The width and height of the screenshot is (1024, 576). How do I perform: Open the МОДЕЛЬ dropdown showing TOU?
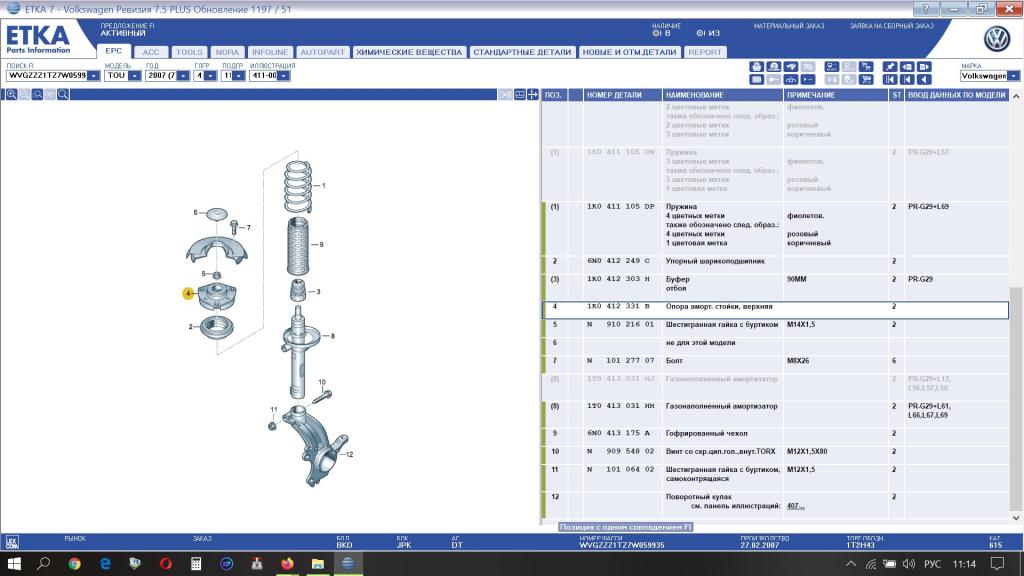coord(134,76)
